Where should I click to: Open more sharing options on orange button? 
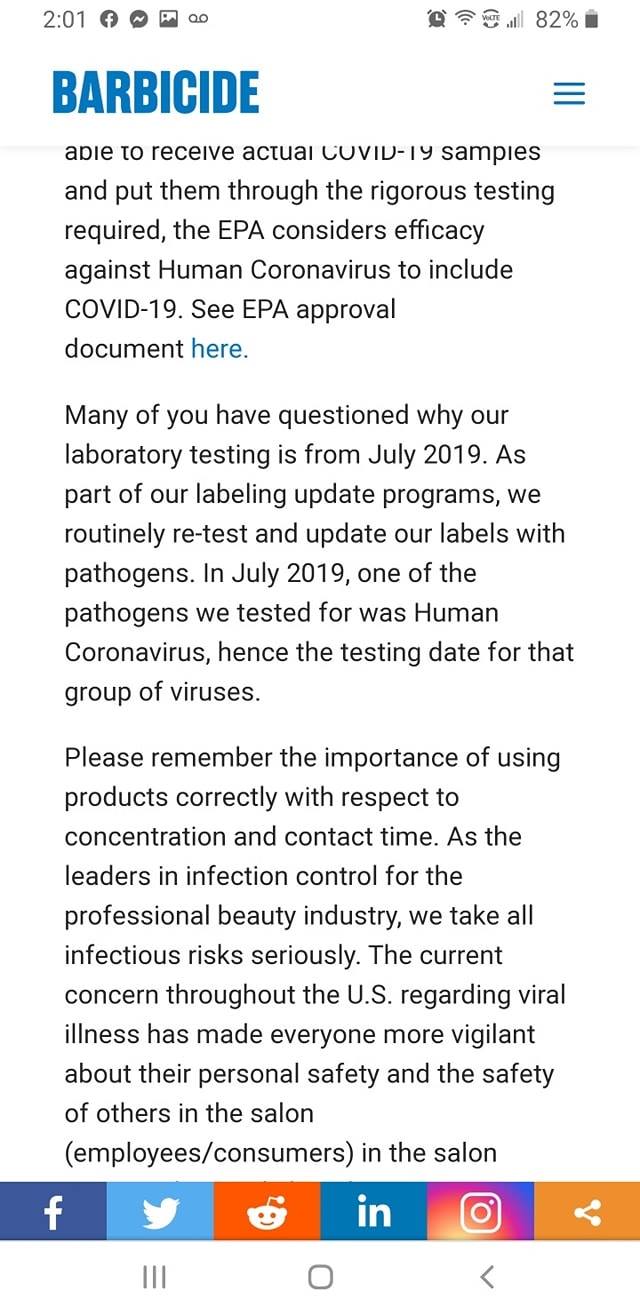point(587,1212)
